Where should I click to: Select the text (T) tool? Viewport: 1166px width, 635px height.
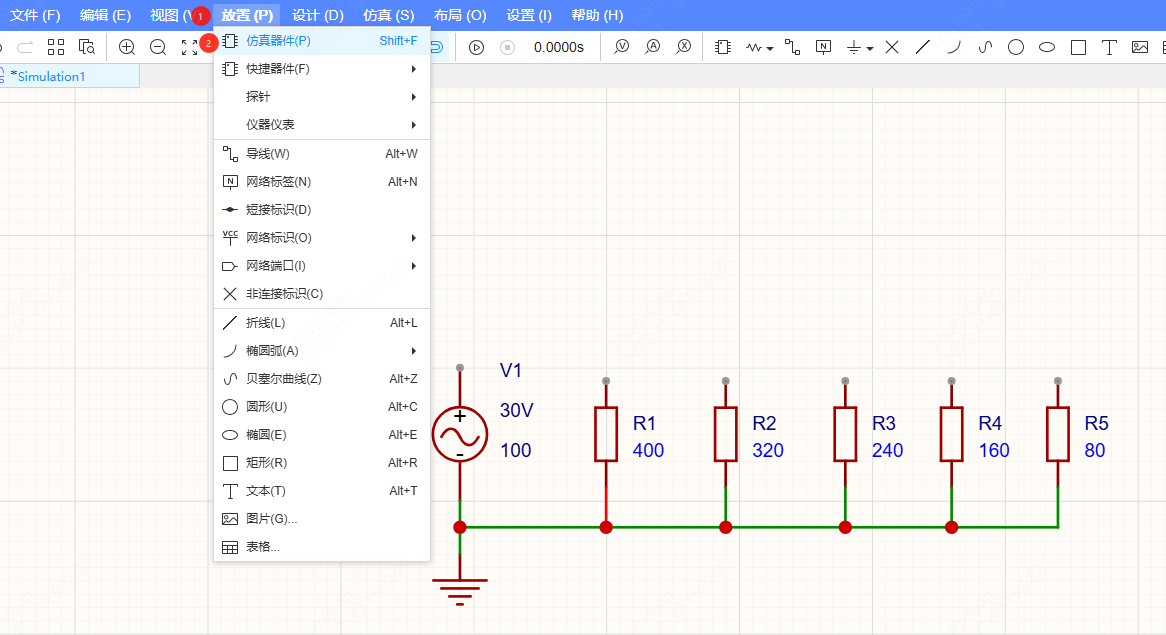point(1109,46)
